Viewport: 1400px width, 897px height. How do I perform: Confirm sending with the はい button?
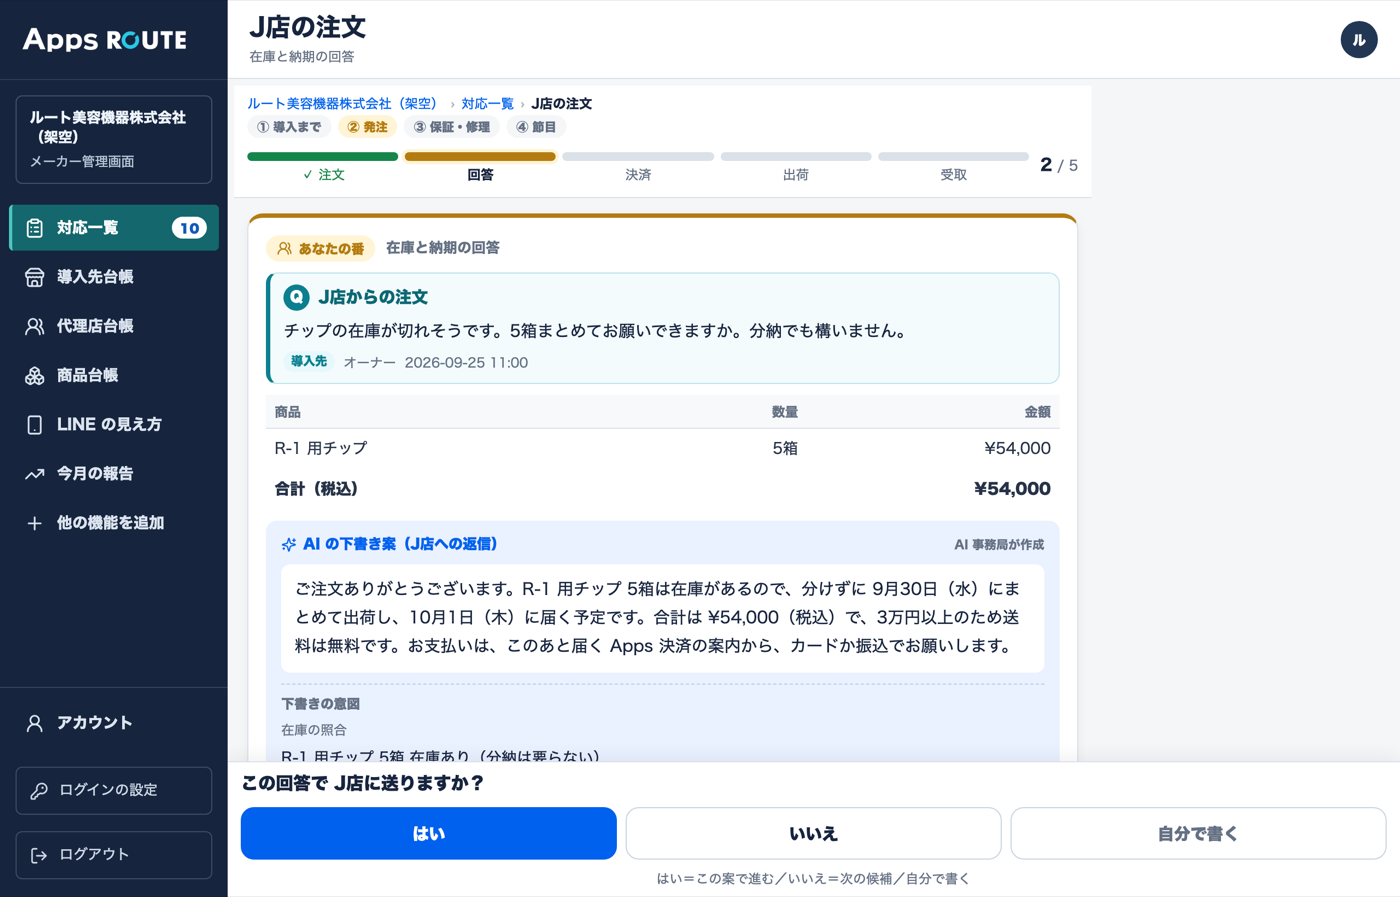point(429,833)
